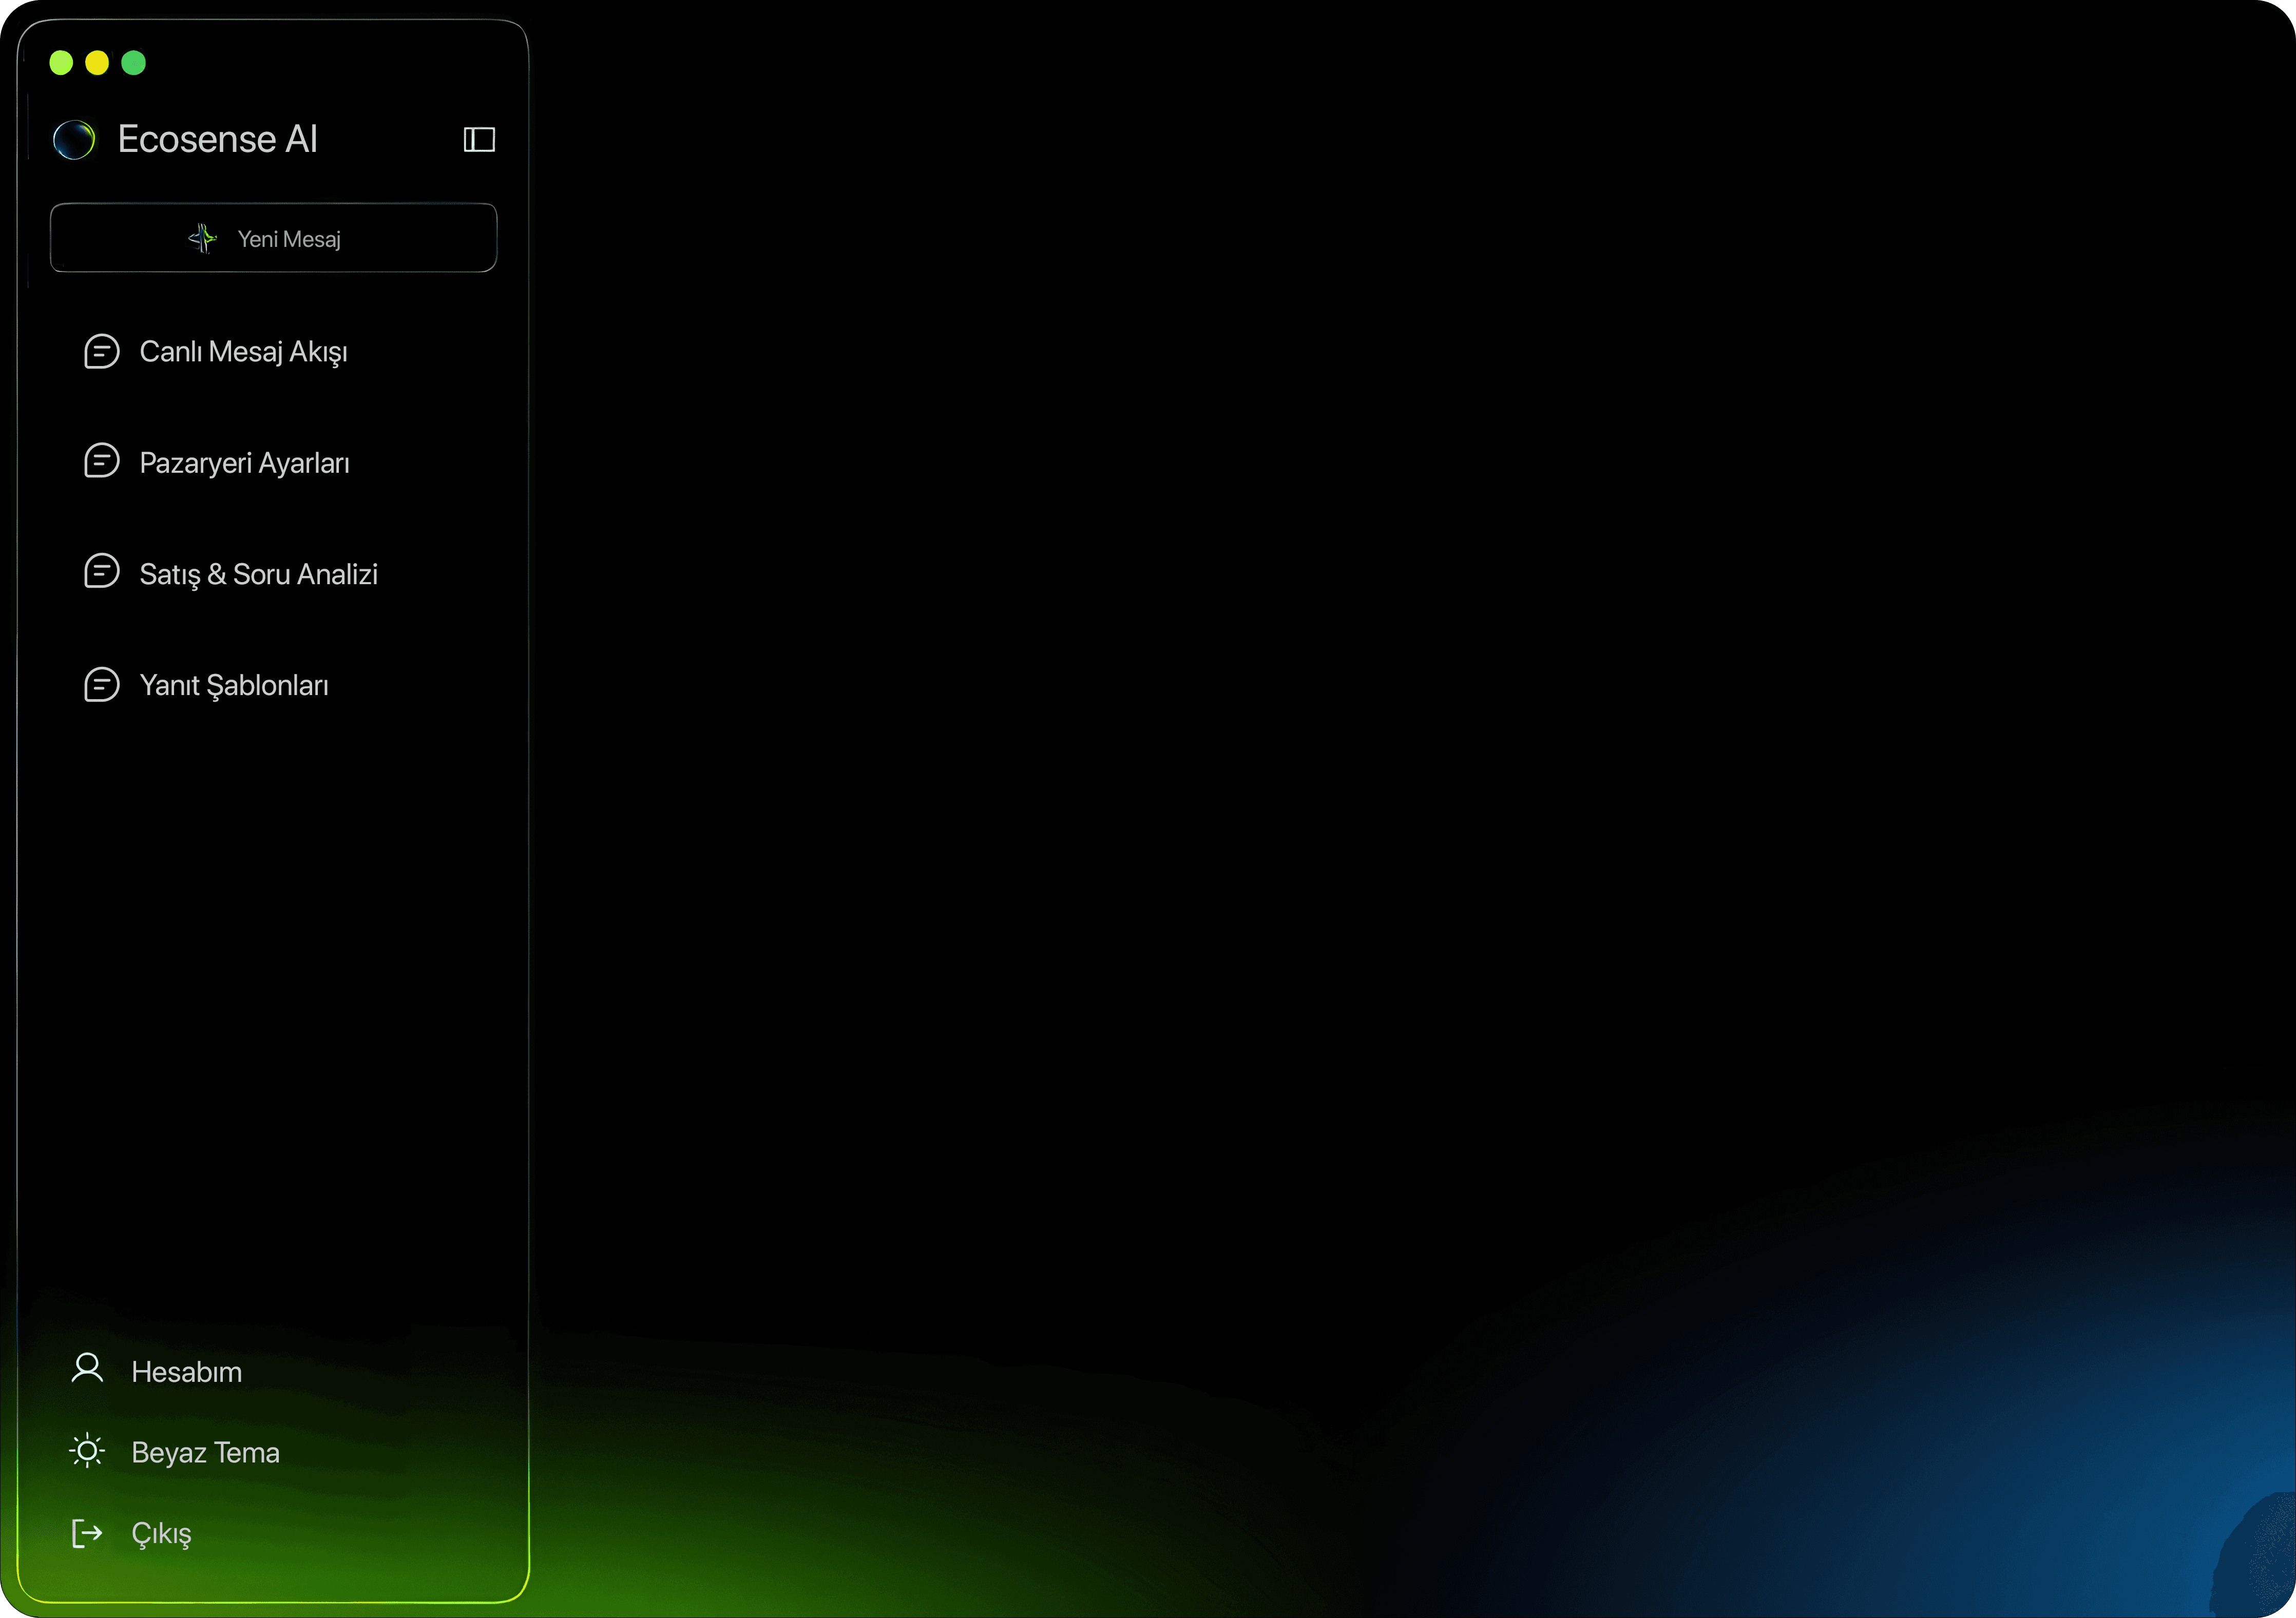Screen dimensions: 2296x1618
Task: Click the Satış & Soru Analizi icon
Action: [x=101, y=572]
